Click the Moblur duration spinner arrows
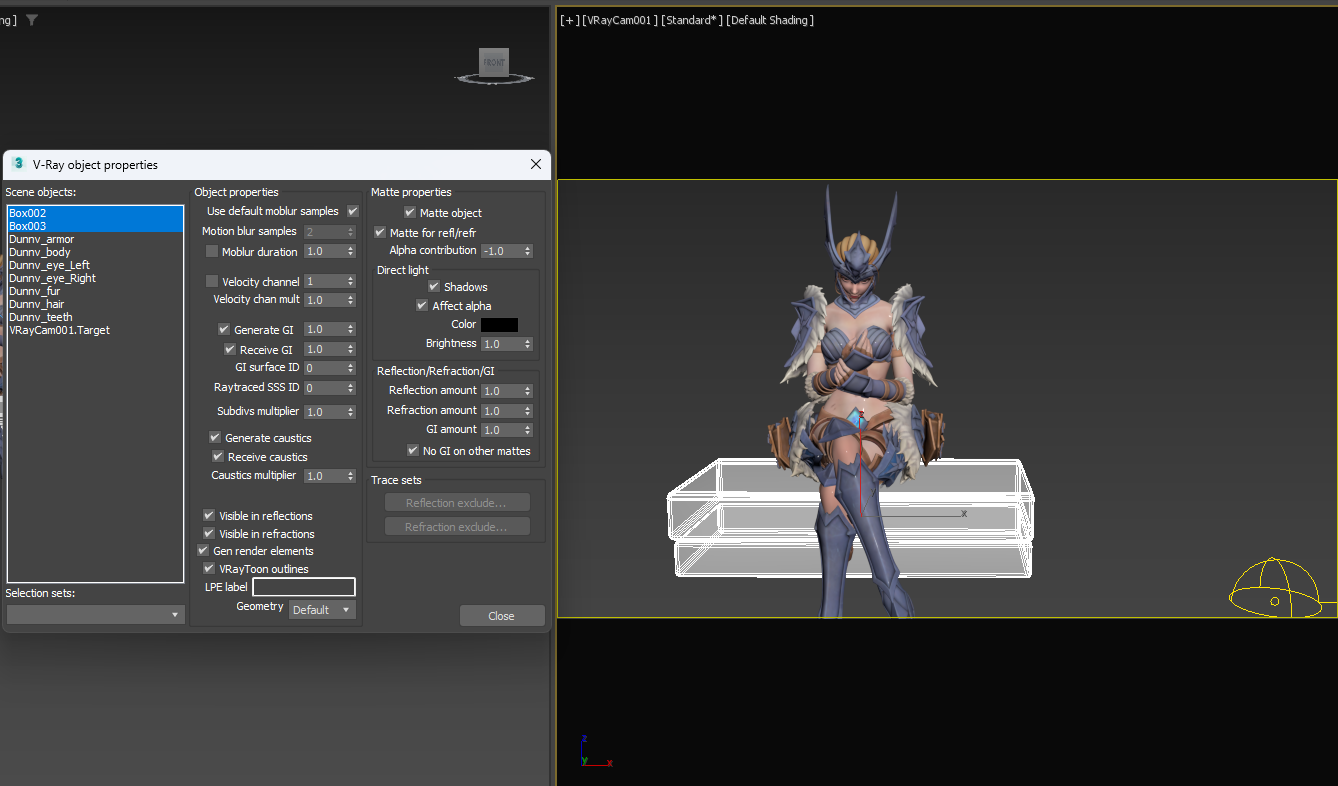Viewport: 1338px width, 786px height. click(350, 252)
